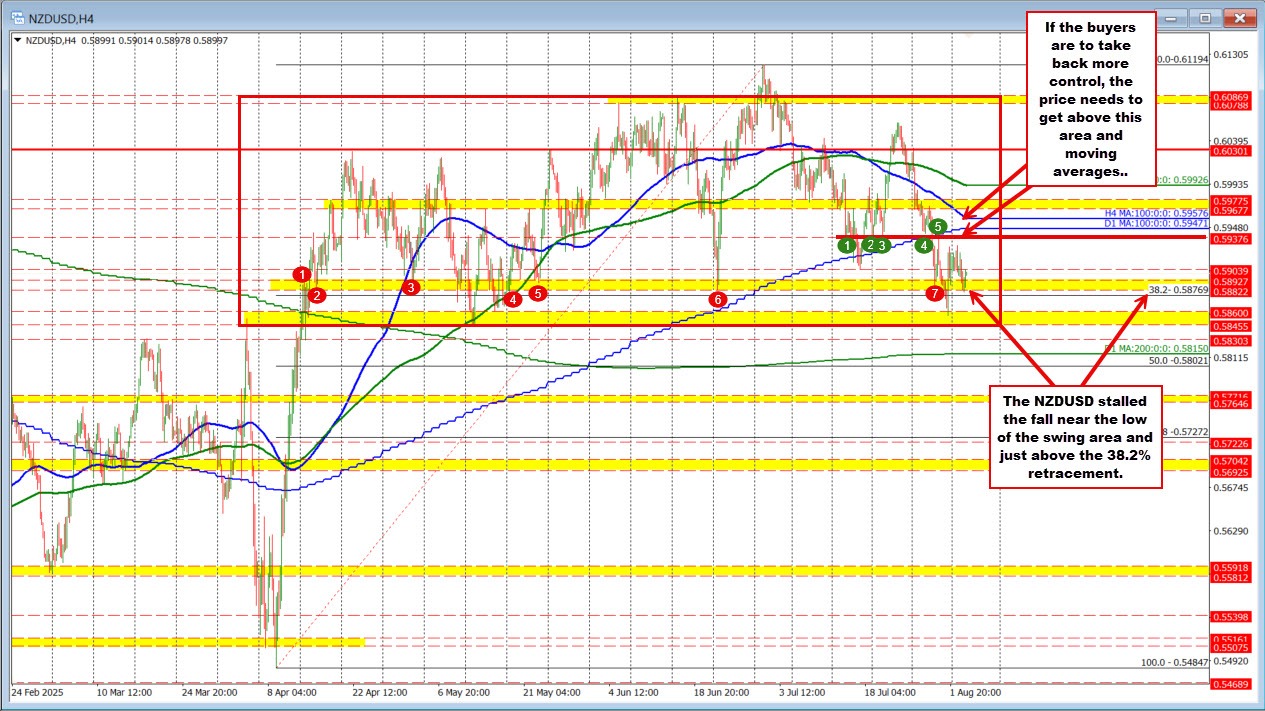Click the green circle marker numbered 5
This screenshot has width=1265, height=711.
(938, 227)
